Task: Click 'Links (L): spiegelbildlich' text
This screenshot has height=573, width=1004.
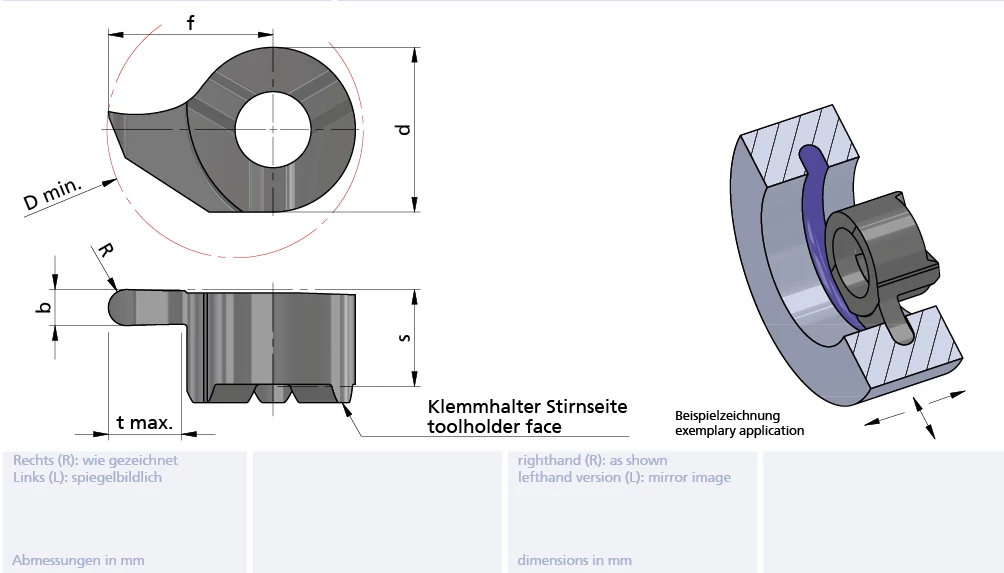Action: tap(87, 477)
